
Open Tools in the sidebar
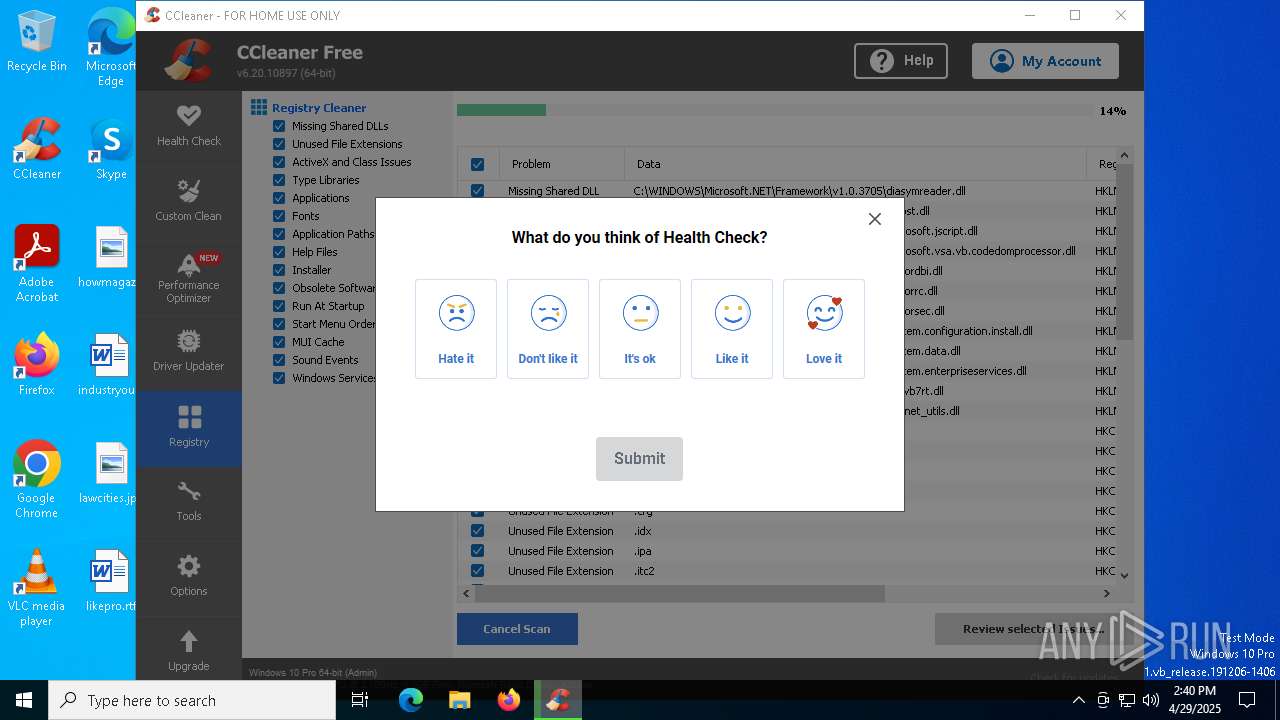pyautogui.click(x=189, y=502)
